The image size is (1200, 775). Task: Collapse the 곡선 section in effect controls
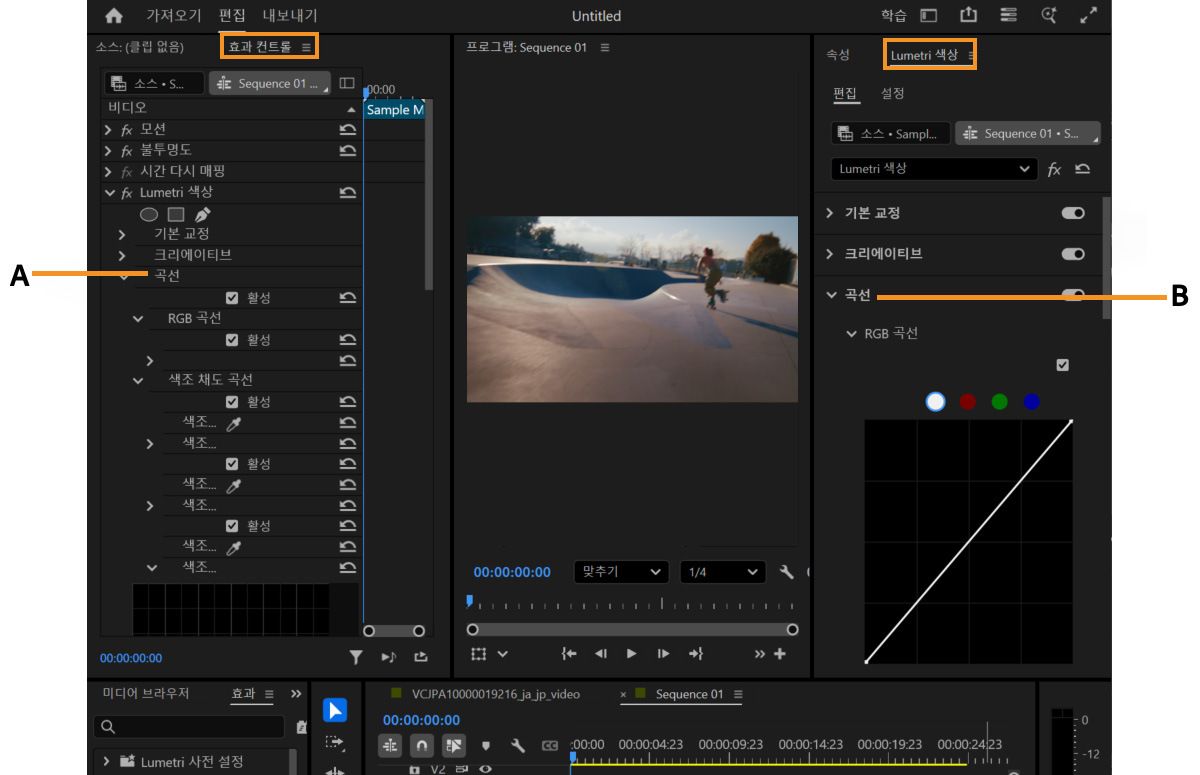[124, 276]
